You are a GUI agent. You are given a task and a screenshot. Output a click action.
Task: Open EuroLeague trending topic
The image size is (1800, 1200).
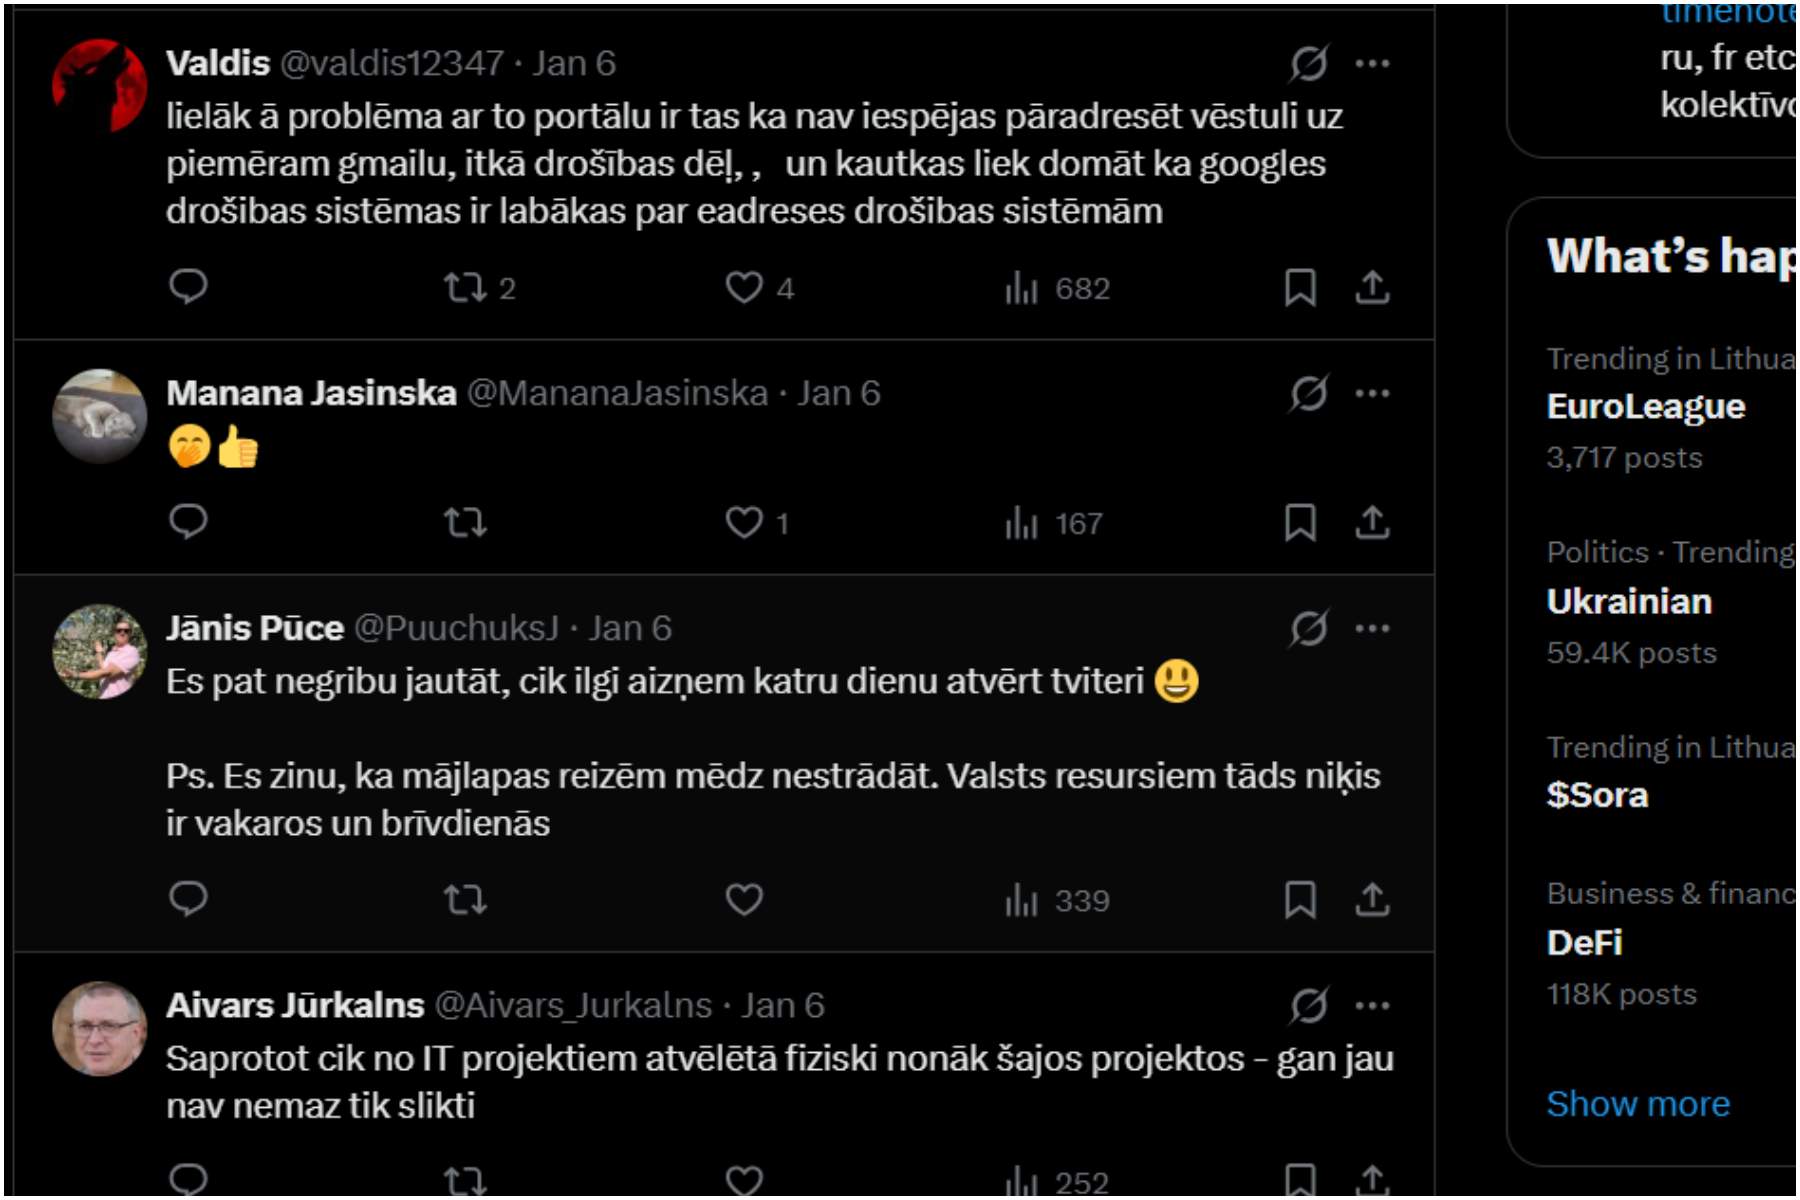[1646, 407]
